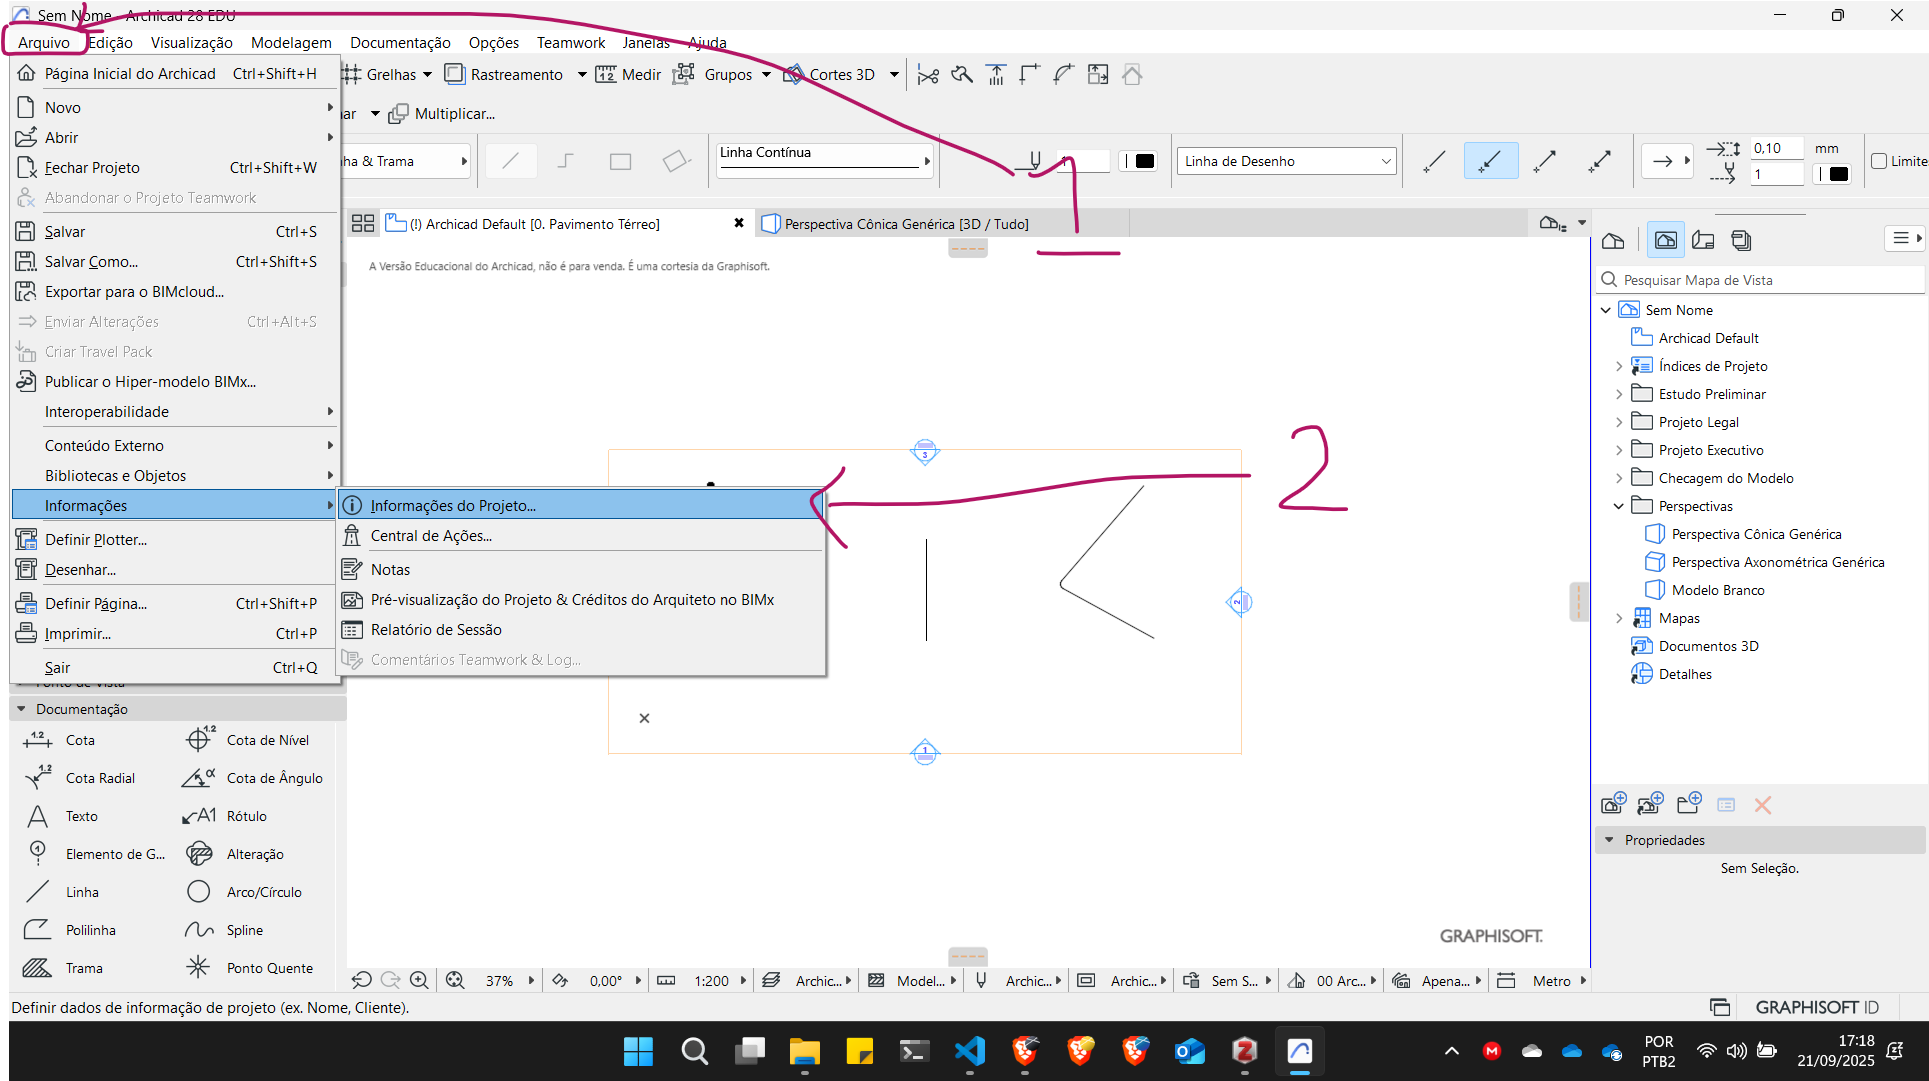Viewport: 1929px width, 1081px height.
Task: Select the rectangle geometry method
Action: point(620,161)
